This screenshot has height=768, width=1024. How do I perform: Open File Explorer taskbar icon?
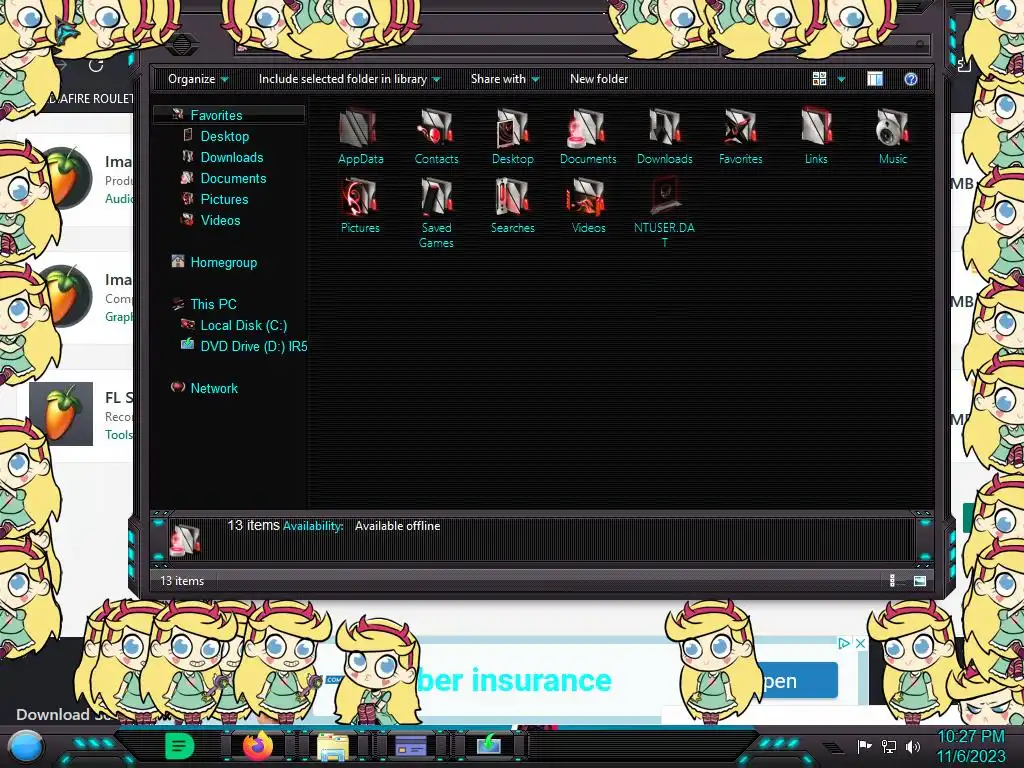333,746
